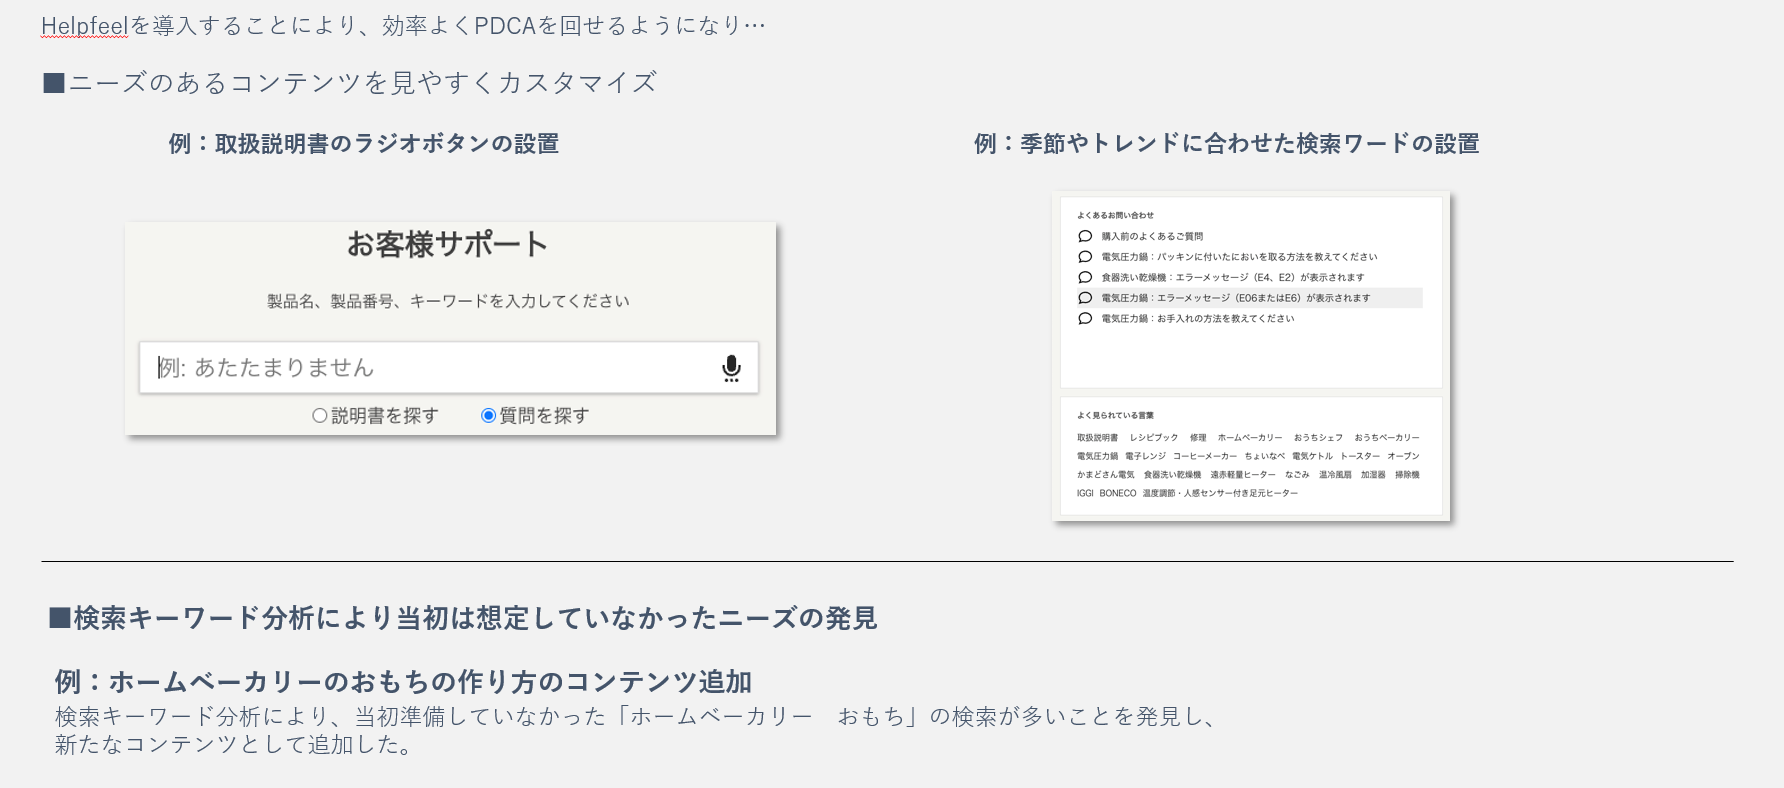
Task: Click speech bubble icon beside 購入前のよくあるご質問
Action: point(1085,237)
